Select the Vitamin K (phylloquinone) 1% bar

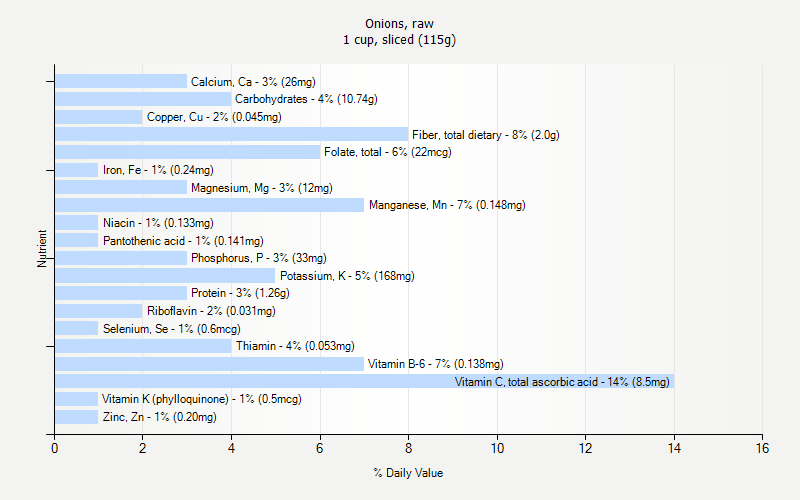pos(77,399)
